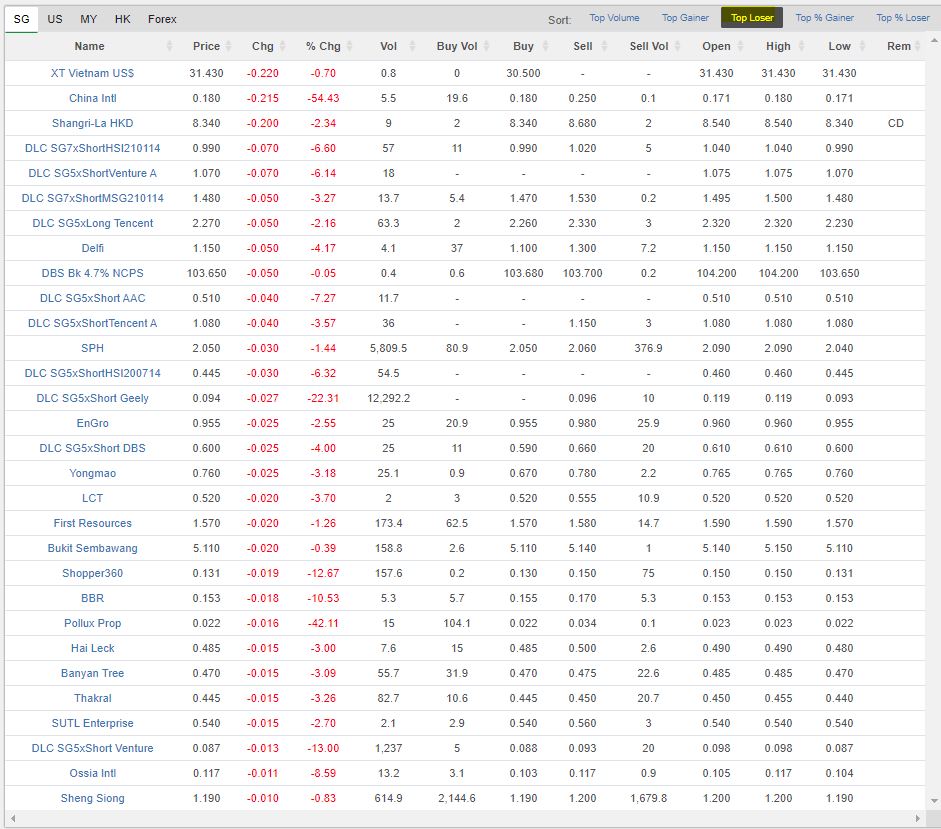
Task: Sort table by Buy Vol column arrows
Action: pyautogui.click(x=486, y=46)
